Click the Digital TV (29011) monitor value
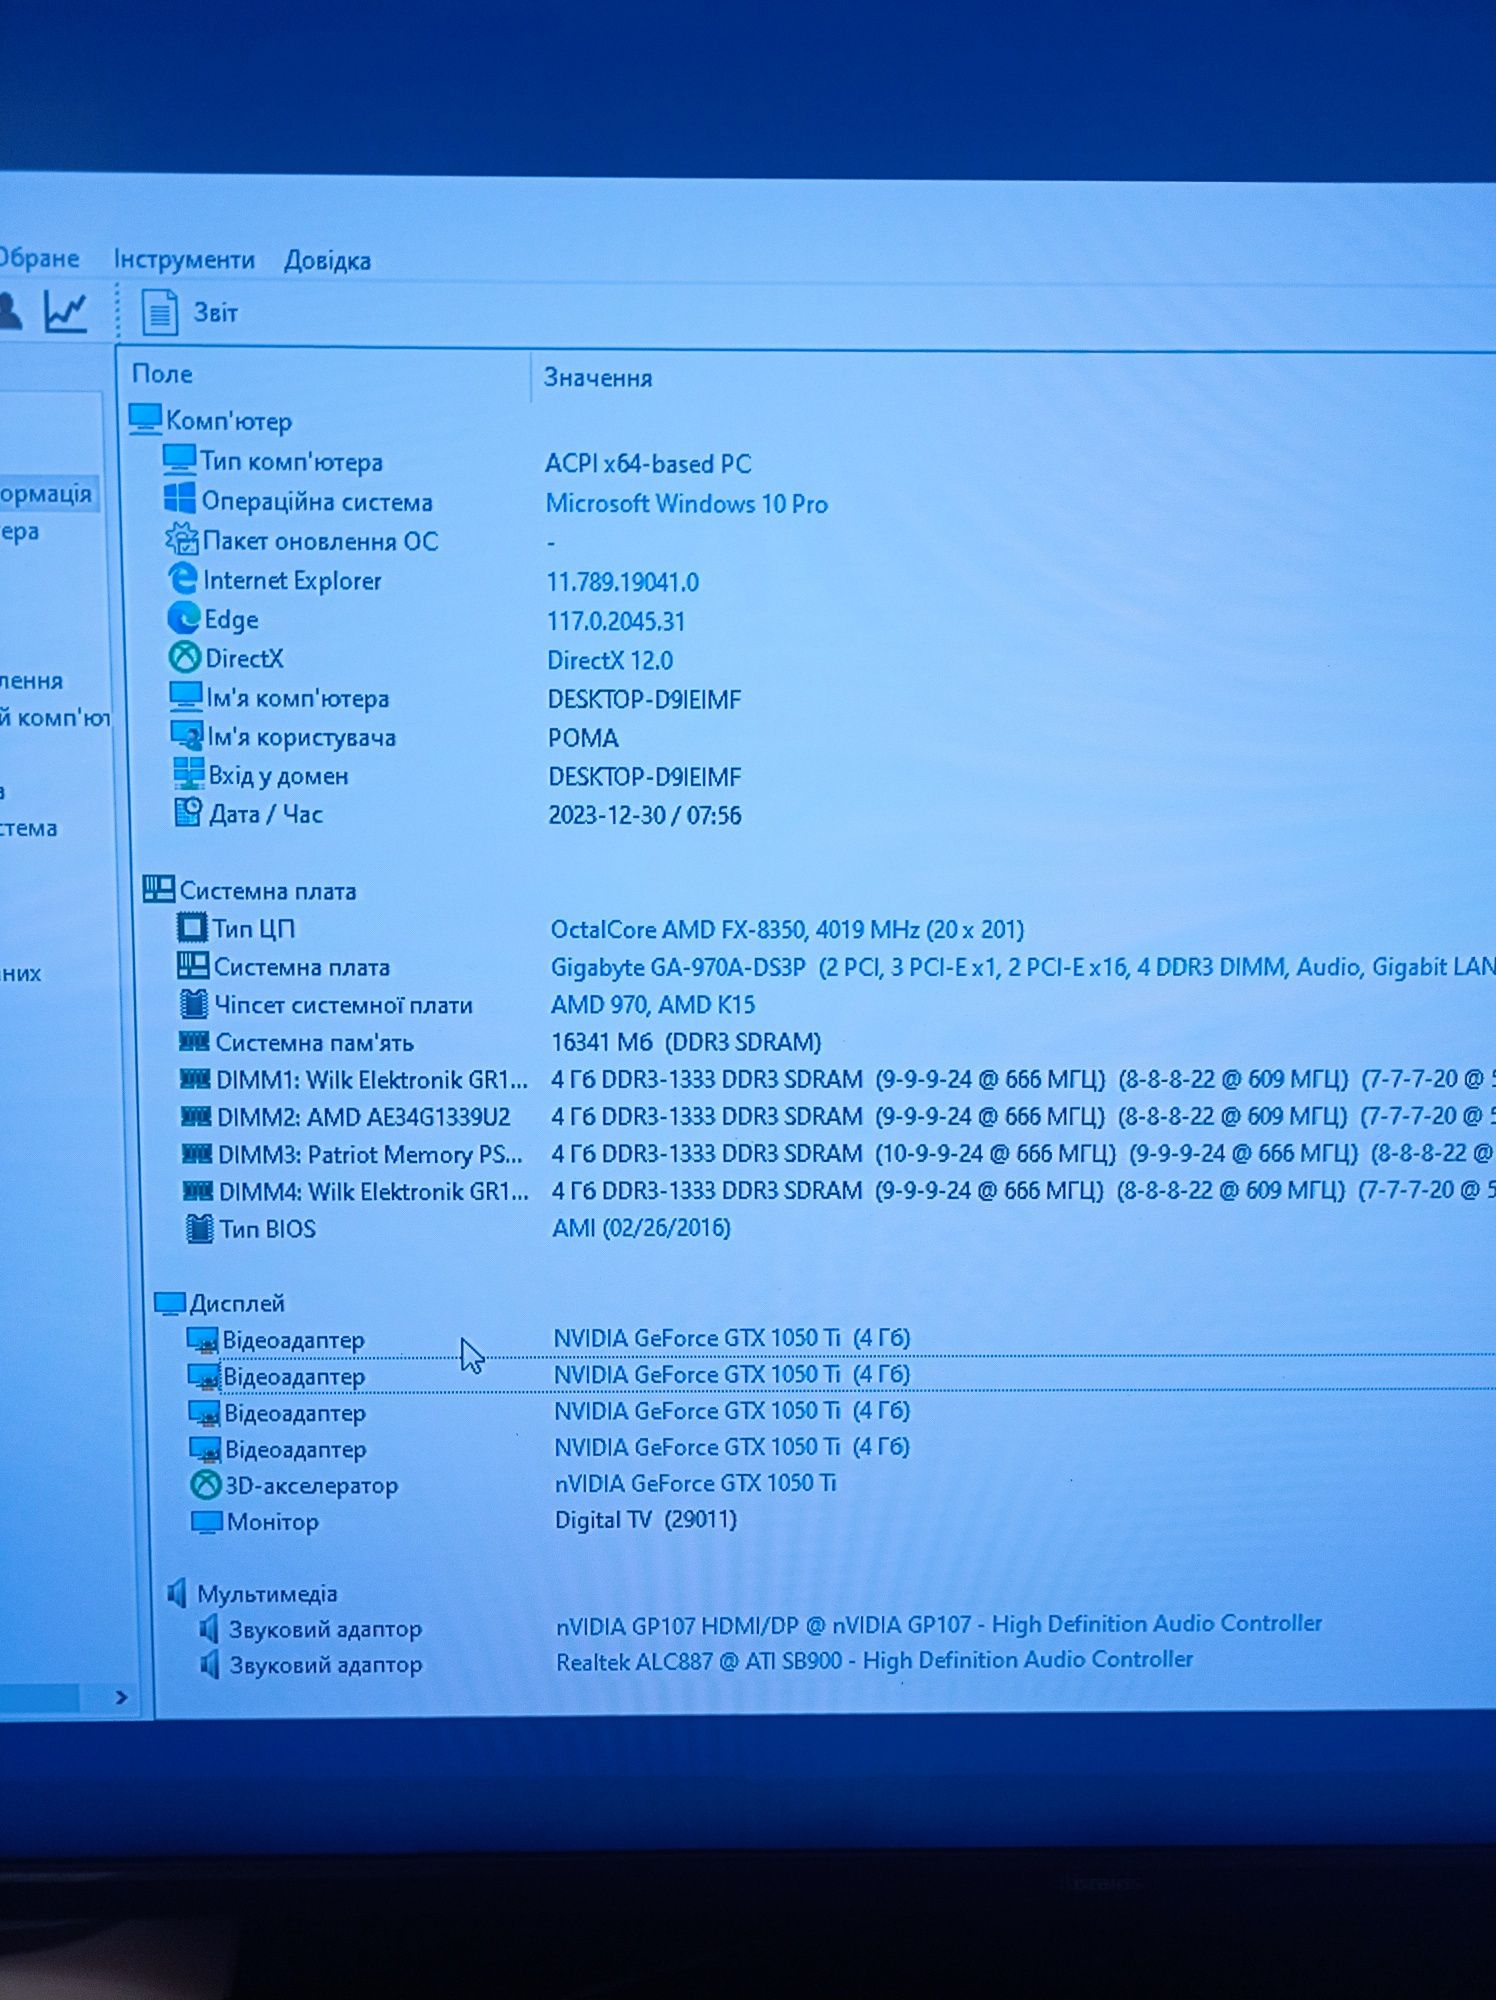Image resolution: width=1496 pixels, height=2000 pixels. [x=646, y=1520]
